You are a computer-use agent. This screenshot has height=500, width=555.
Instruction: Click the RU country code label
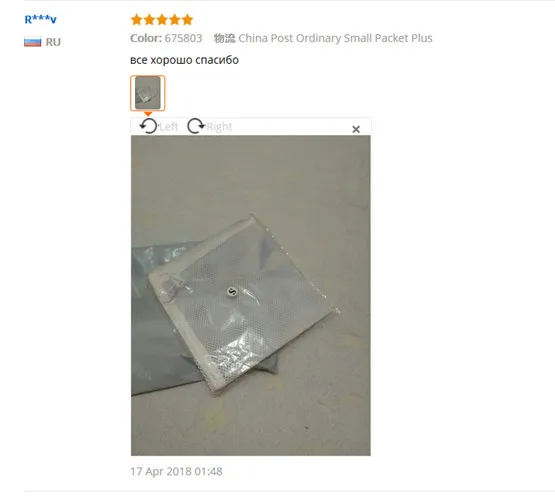coord(53,42)
